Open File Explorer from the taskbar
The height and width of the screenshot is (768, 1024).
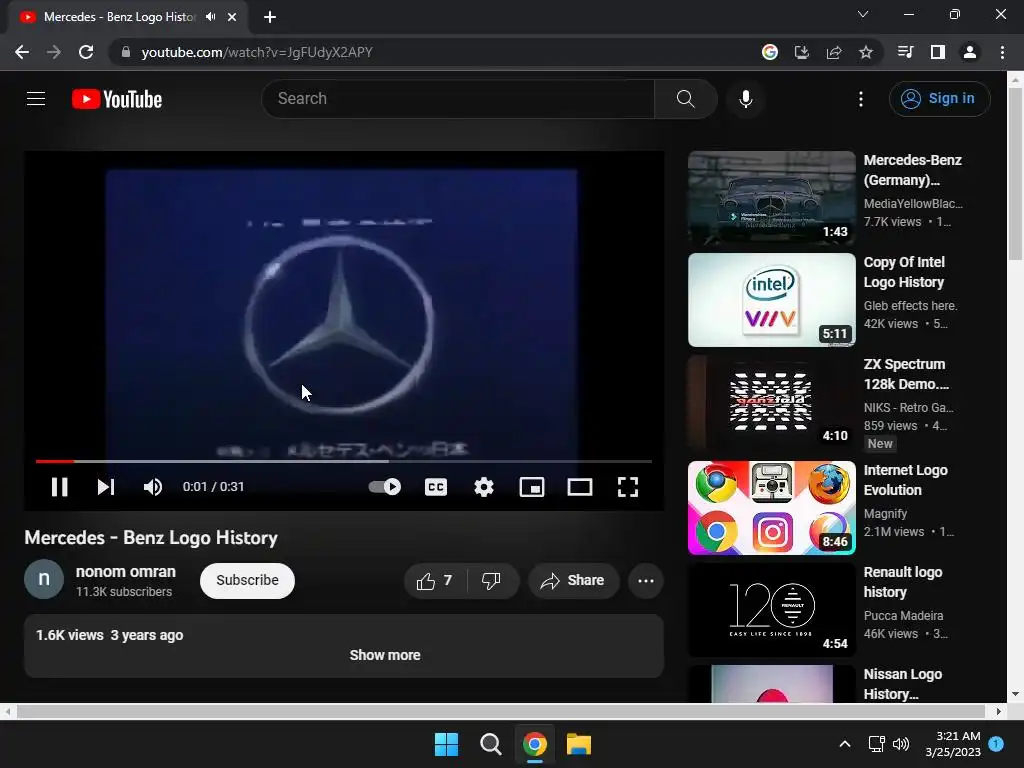(579, 744)
